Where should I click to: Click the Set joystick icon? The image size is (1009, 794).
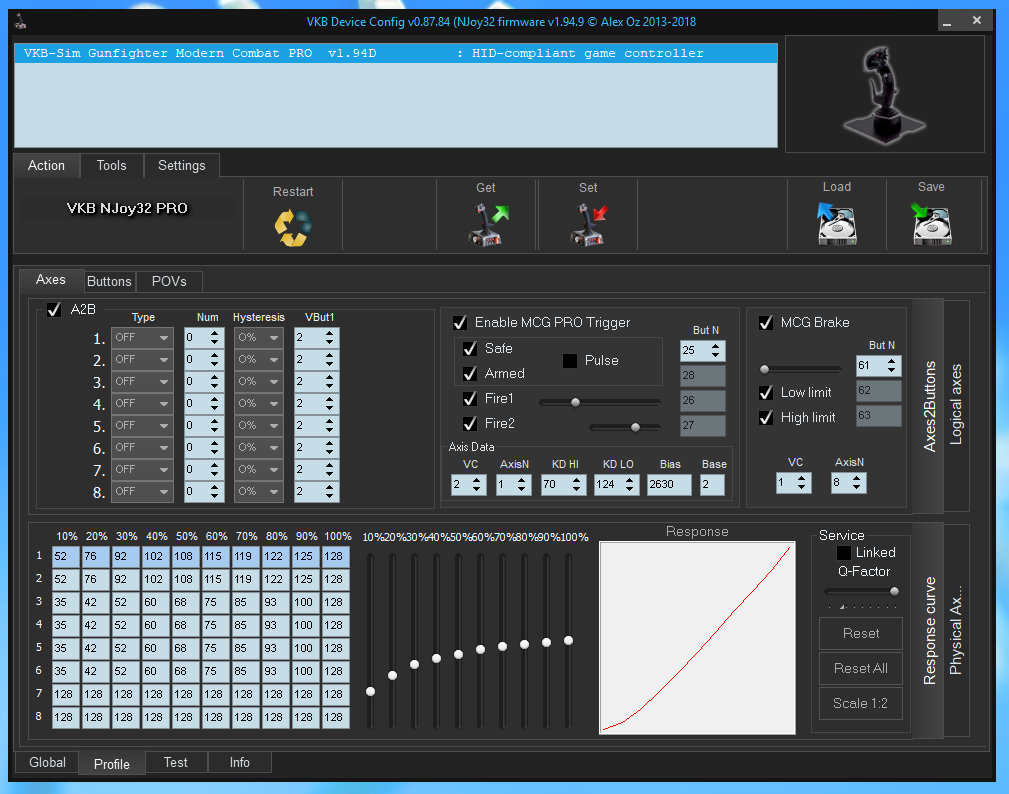(588, 224)
